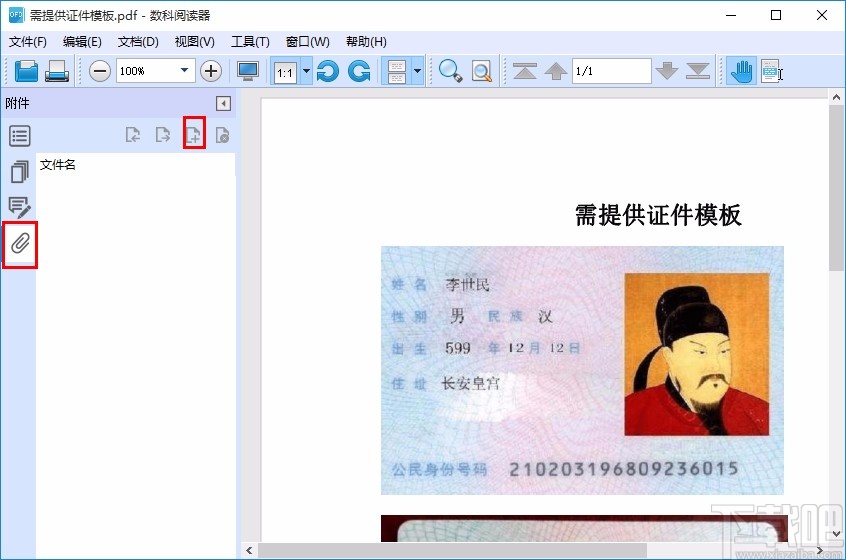Maximize the reader window

776,15
